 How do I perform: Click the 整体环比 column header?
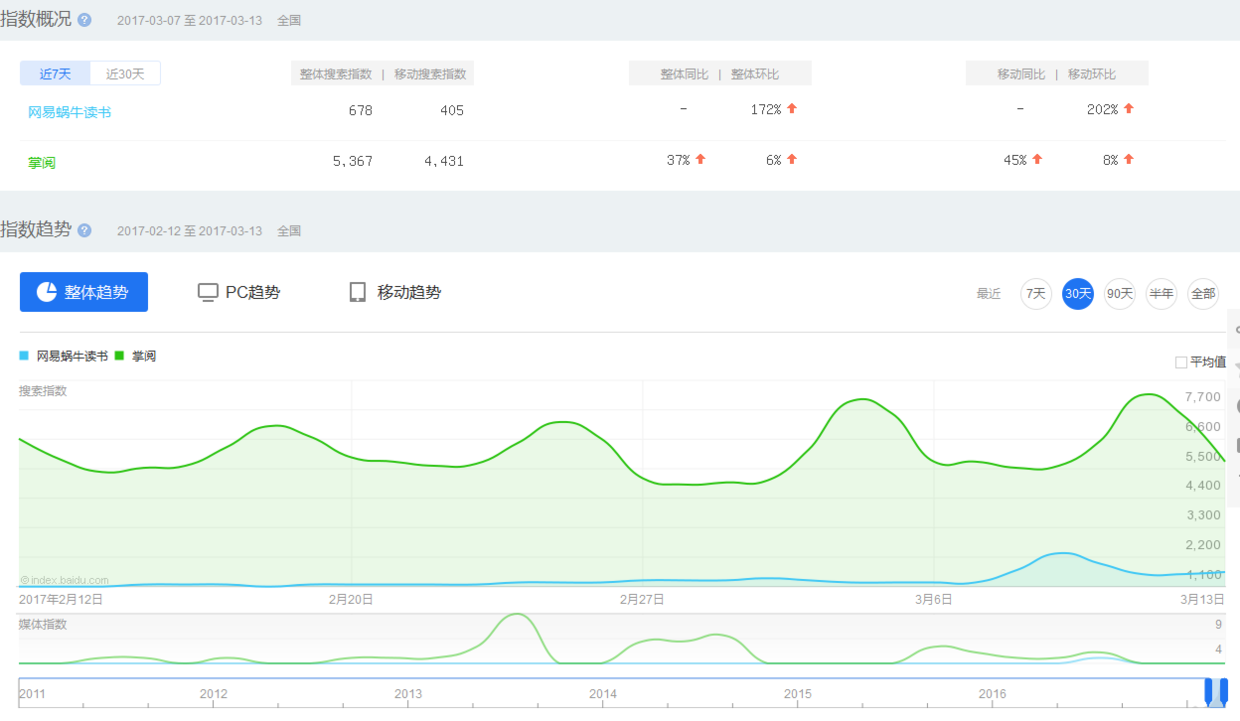coord(755,74)
